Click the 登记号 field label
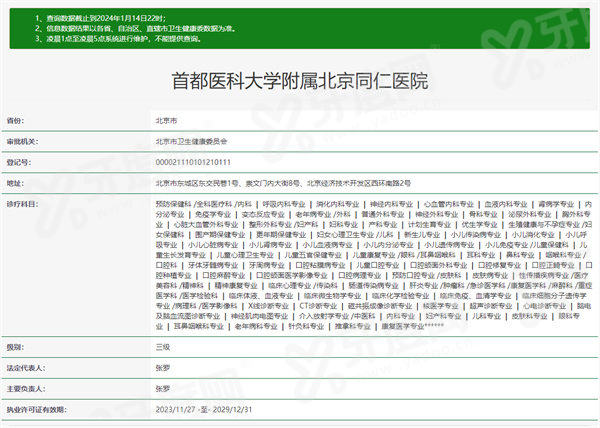The width and height of the screenshot is (600, 428). [x=19, y=163]
